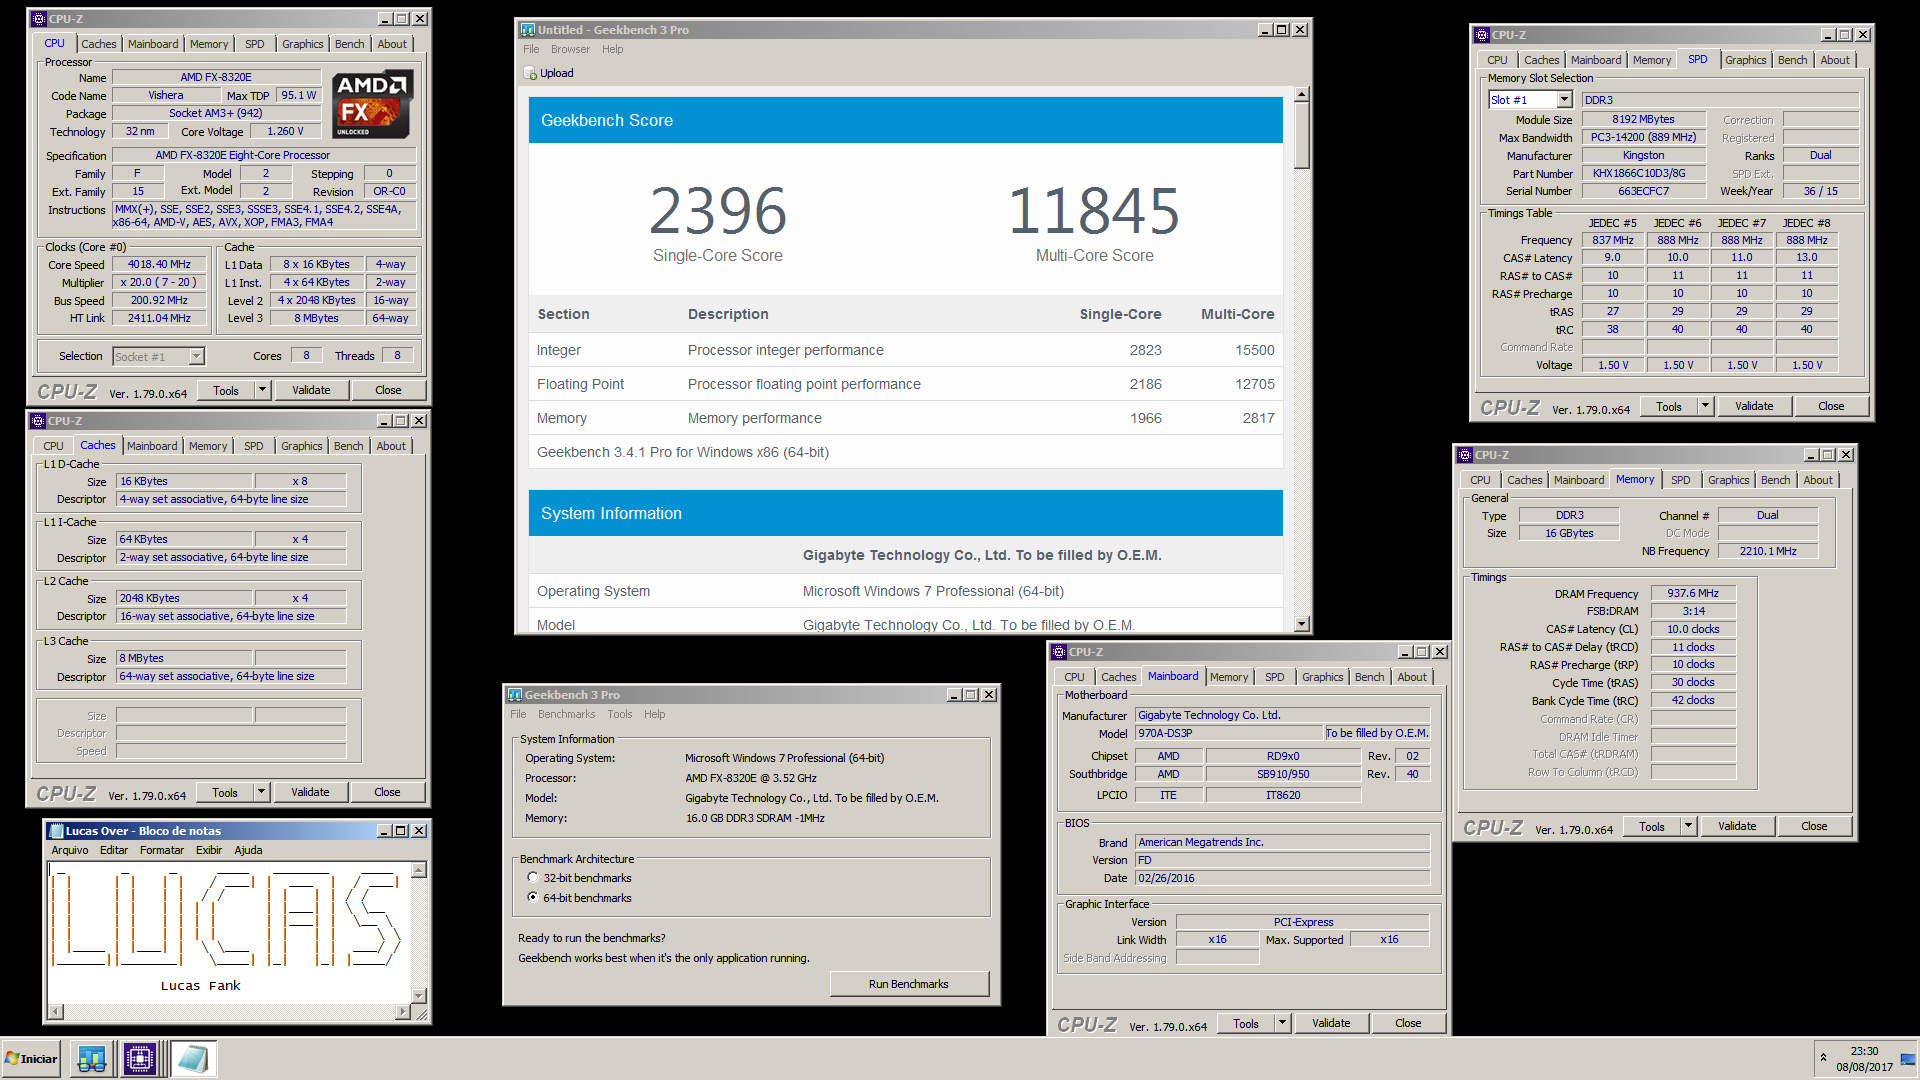The height and width of the screenshot is (1080, 1920).
Task: Click the network monitor tray icon
Action: coord(1908,1060)
